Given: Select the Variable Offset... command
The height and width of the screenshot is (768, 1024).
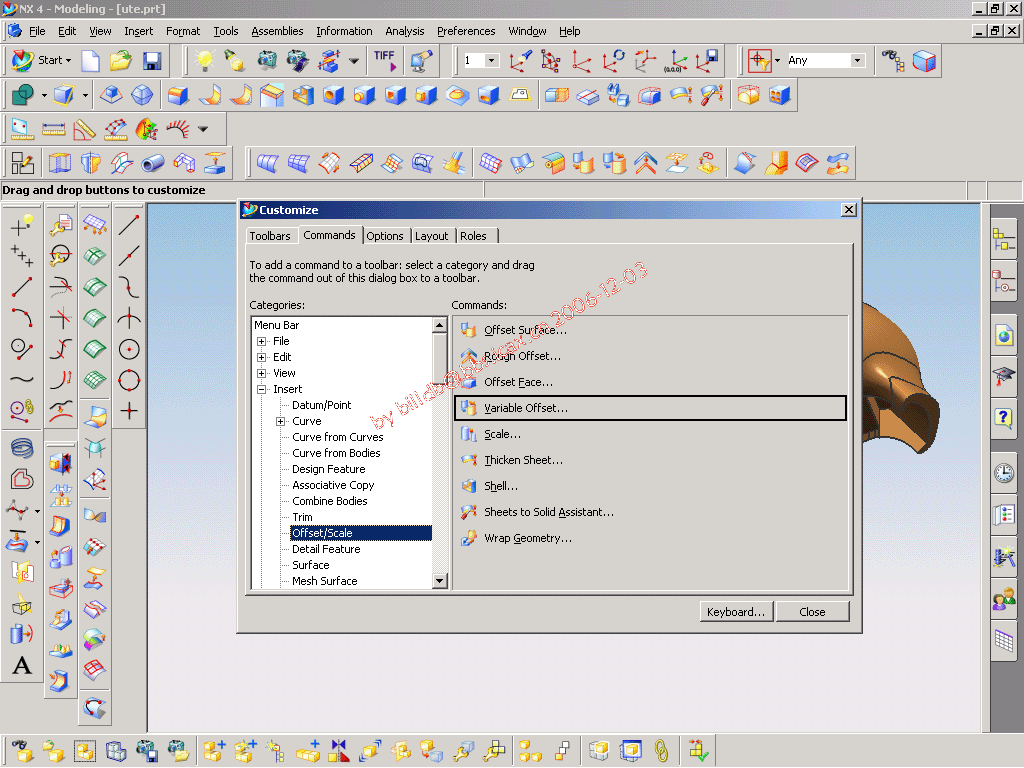Looking at the screenshot, I should click(x=650, y=408).
